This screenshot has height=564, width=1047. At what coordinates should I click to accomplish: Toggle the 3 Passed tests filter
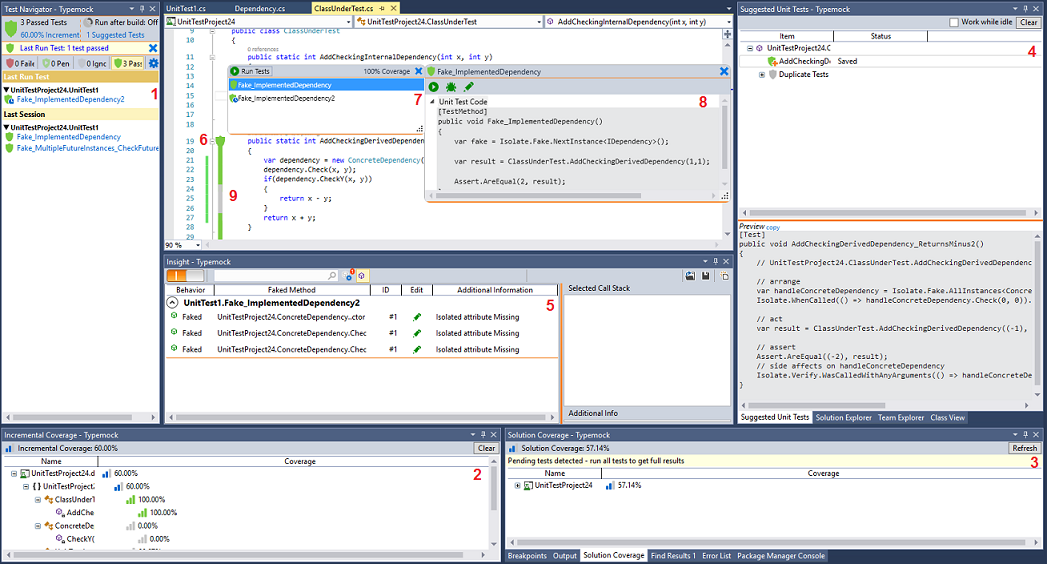pos(127,63)
